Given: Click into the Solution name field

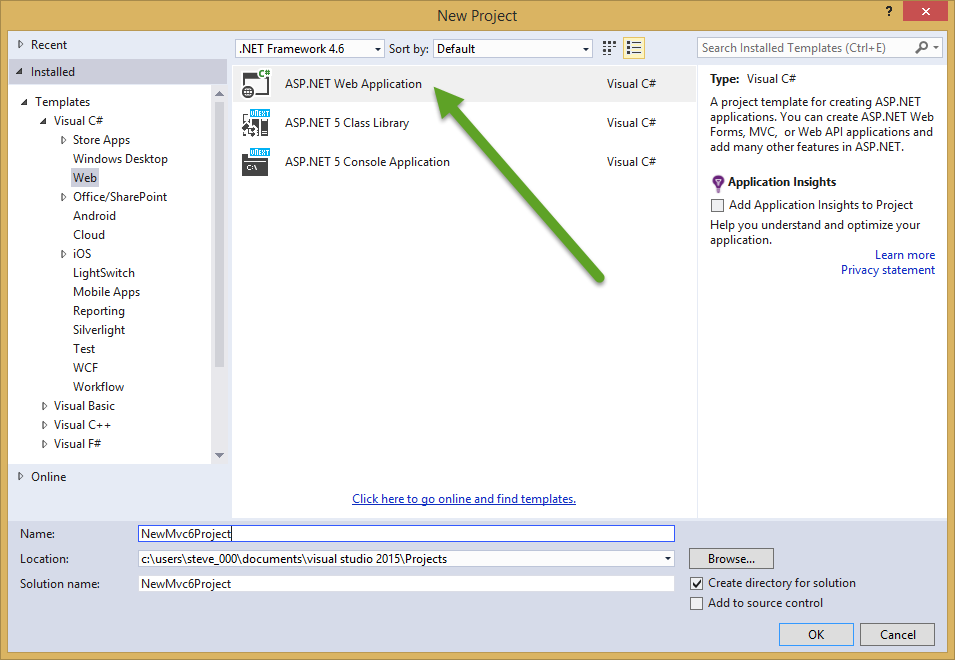Looking at the screenshot, I should coord(406,584).
